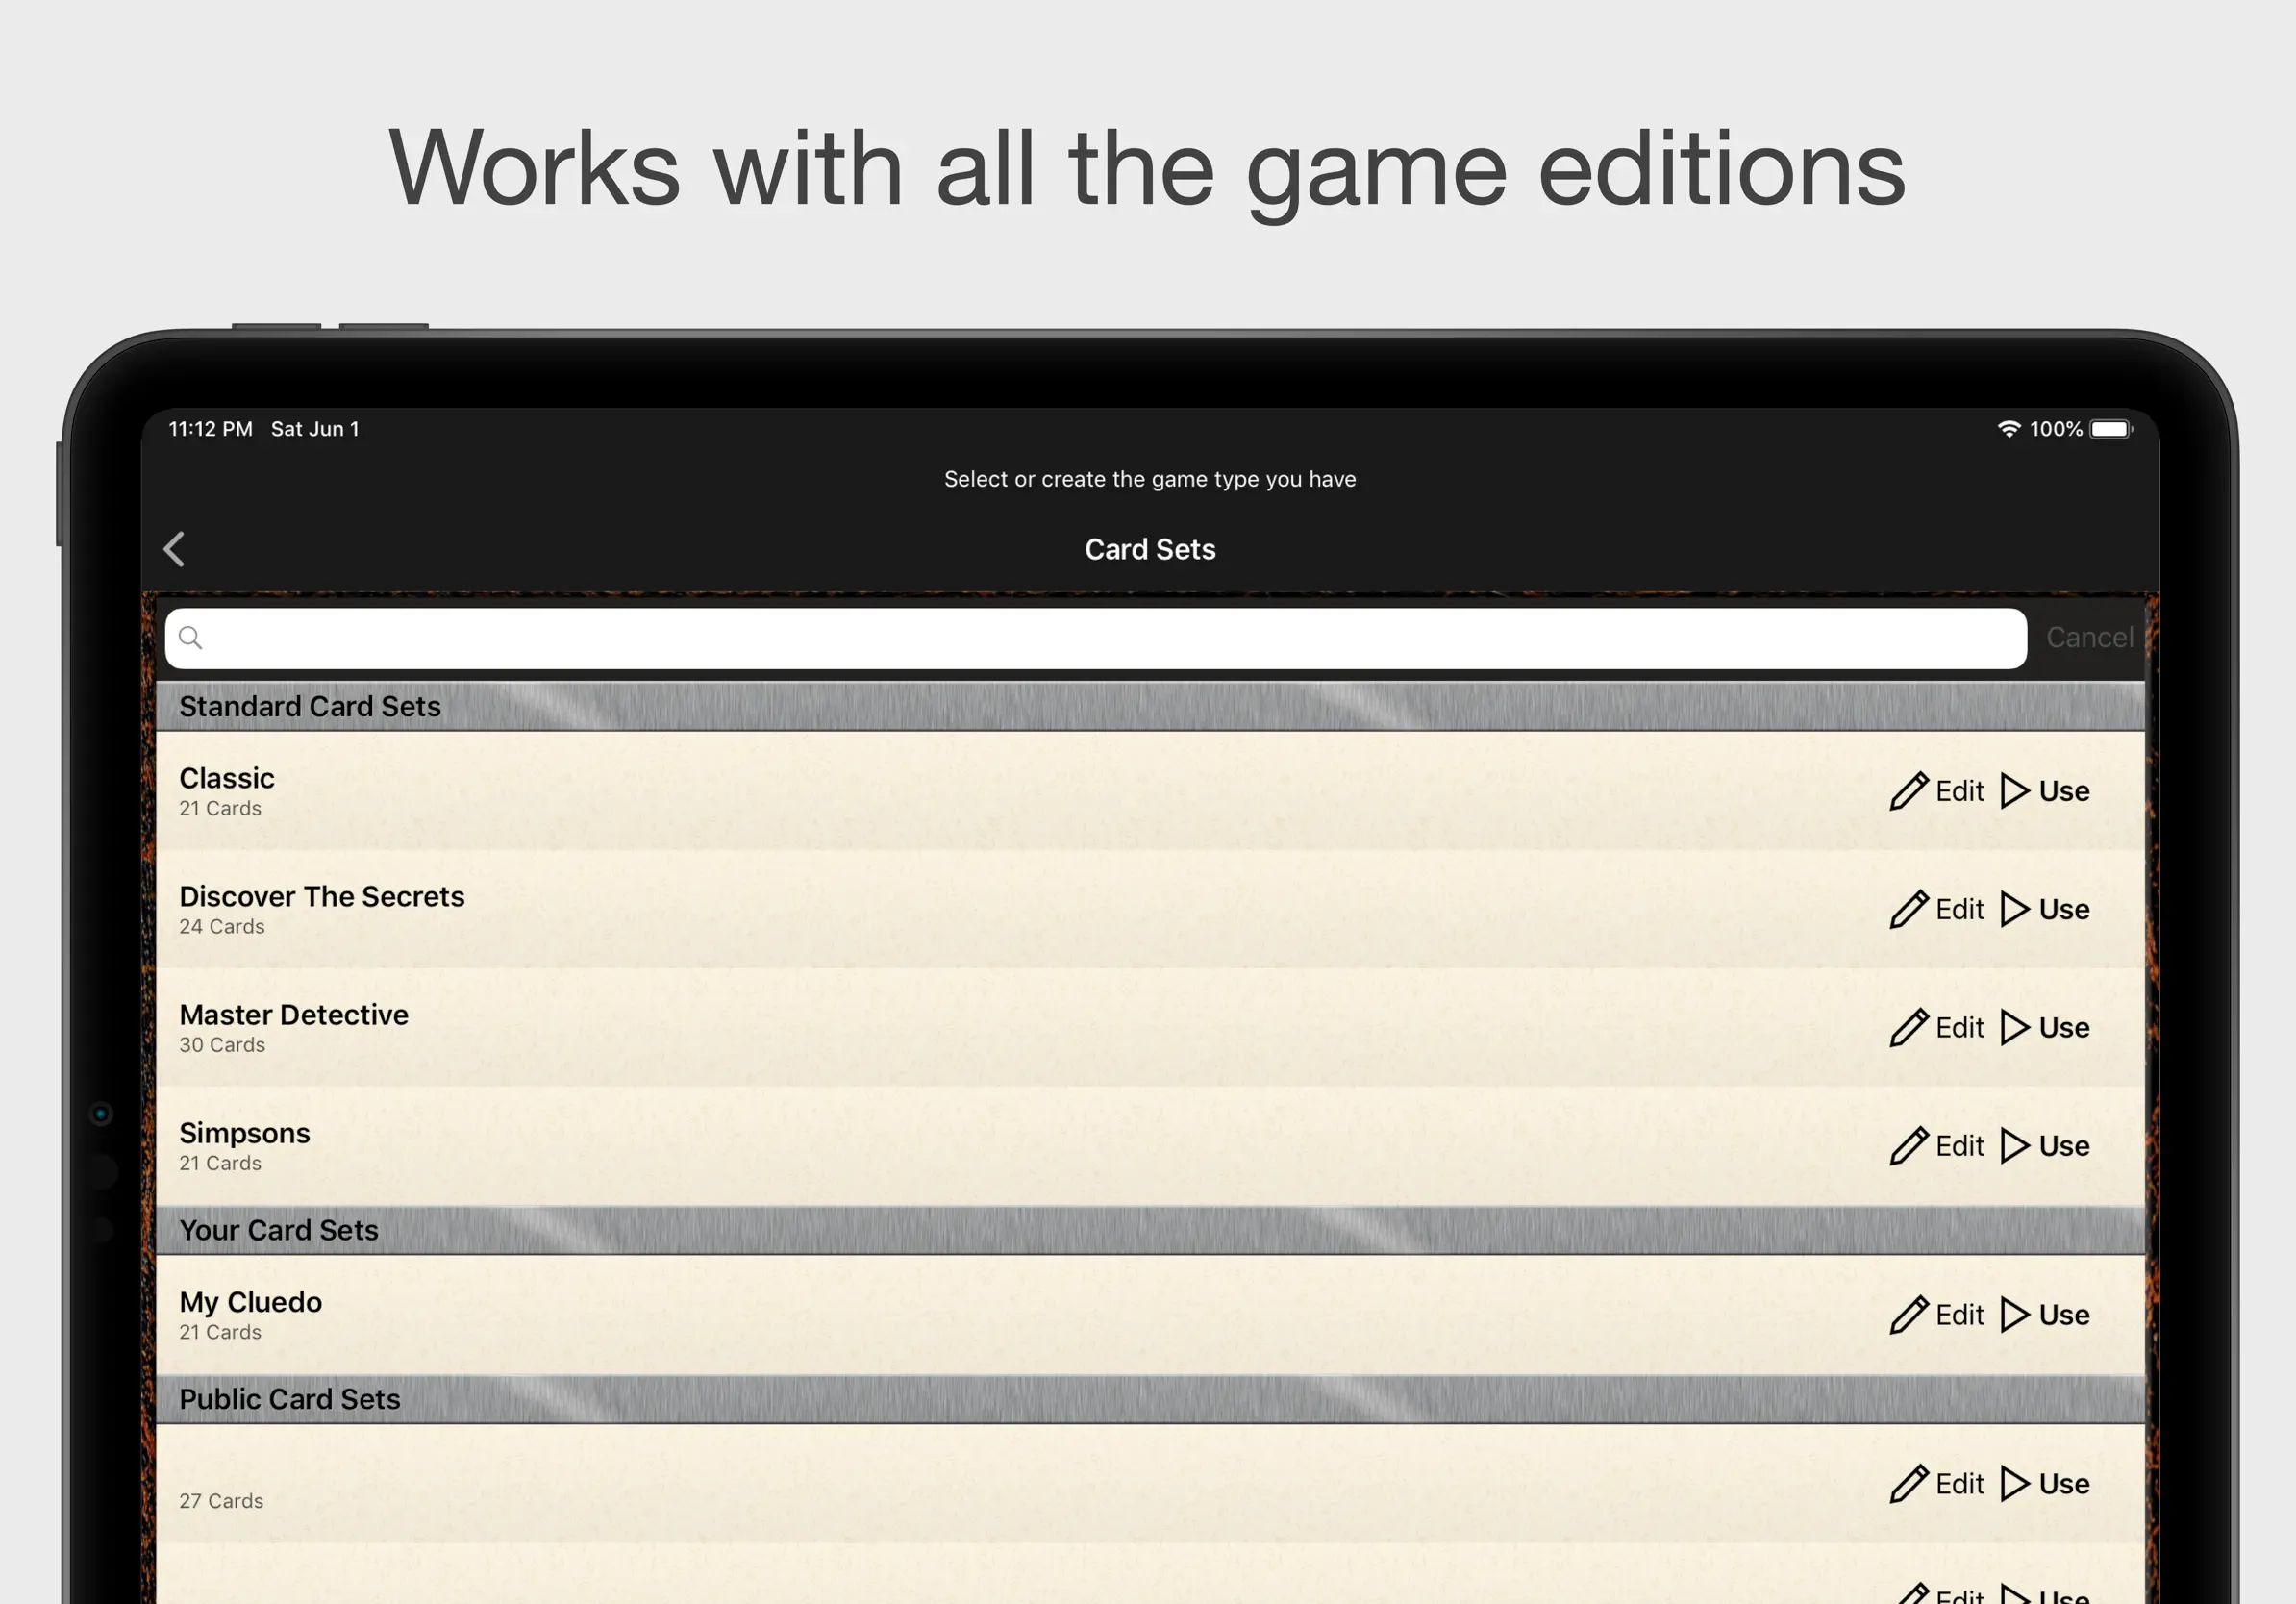
Task: Use the Discover The Secrets card set
Action: 2046,909
